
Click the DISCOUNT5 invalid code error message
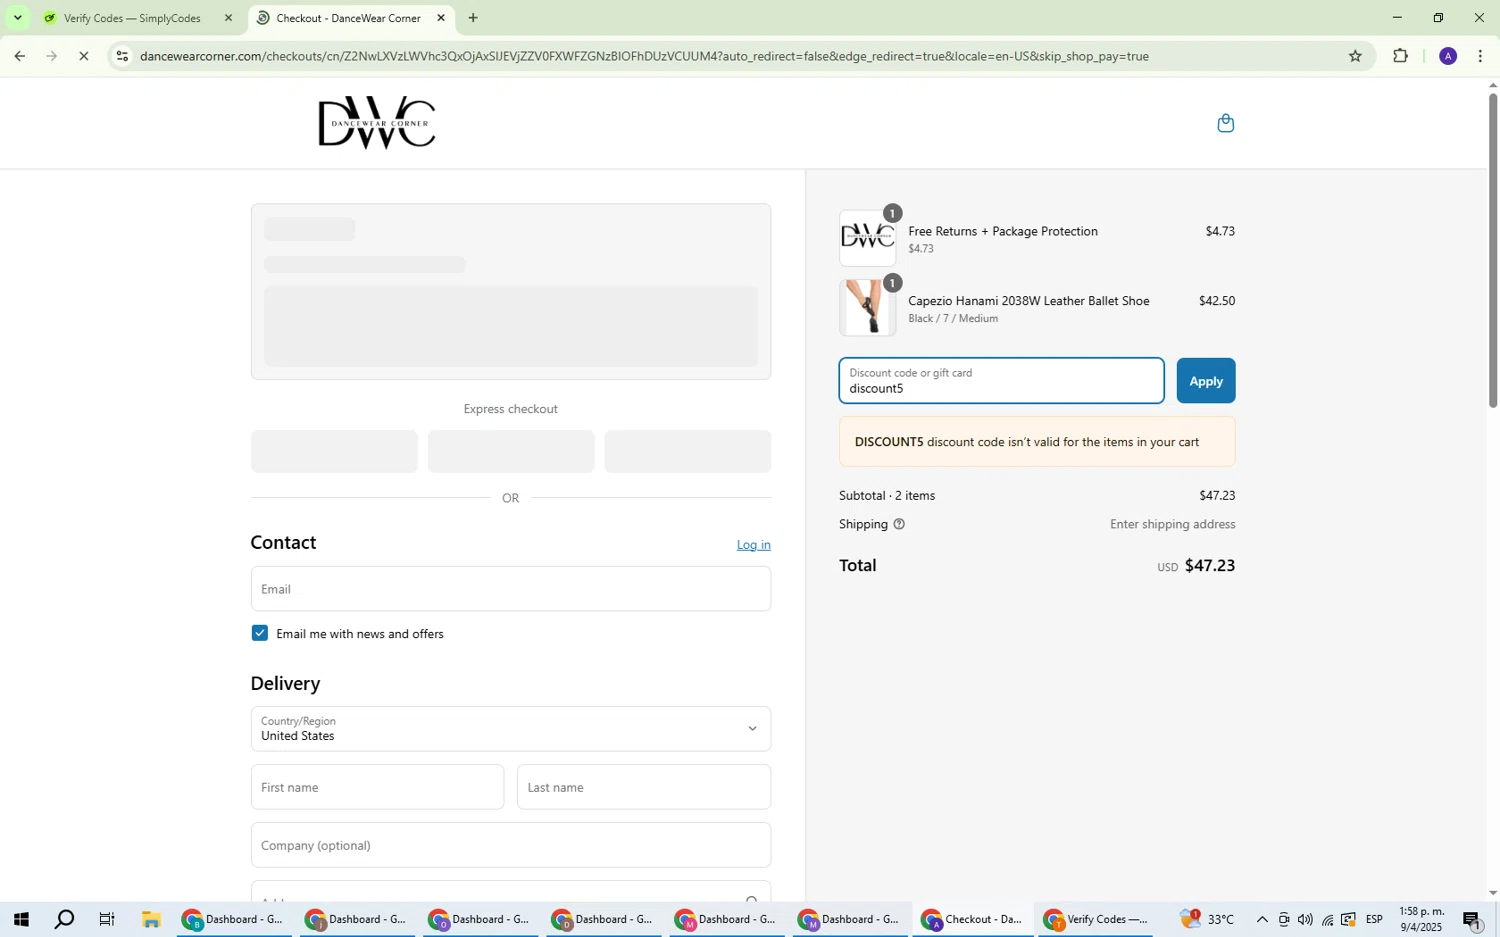click(1037, 442)
